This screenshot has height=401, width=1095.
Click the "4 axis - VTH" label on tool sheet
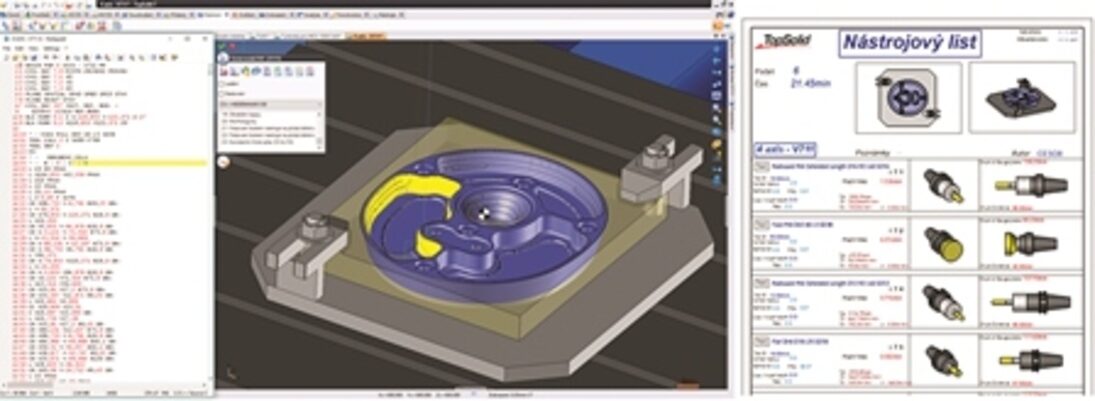[x=786, y=148]
